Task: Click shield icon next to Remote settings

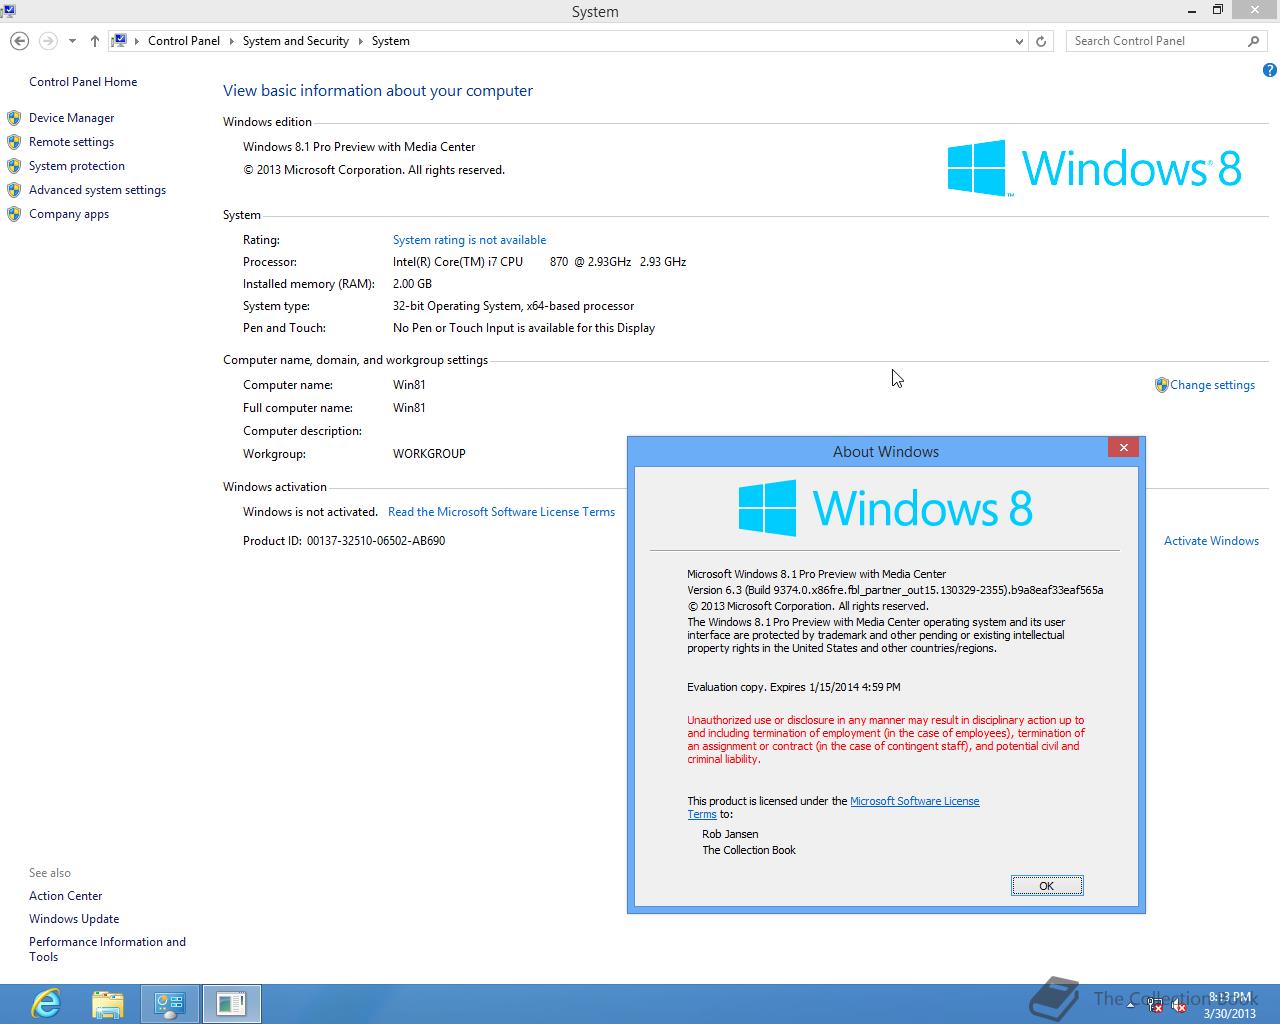Action: click(14, 142)
